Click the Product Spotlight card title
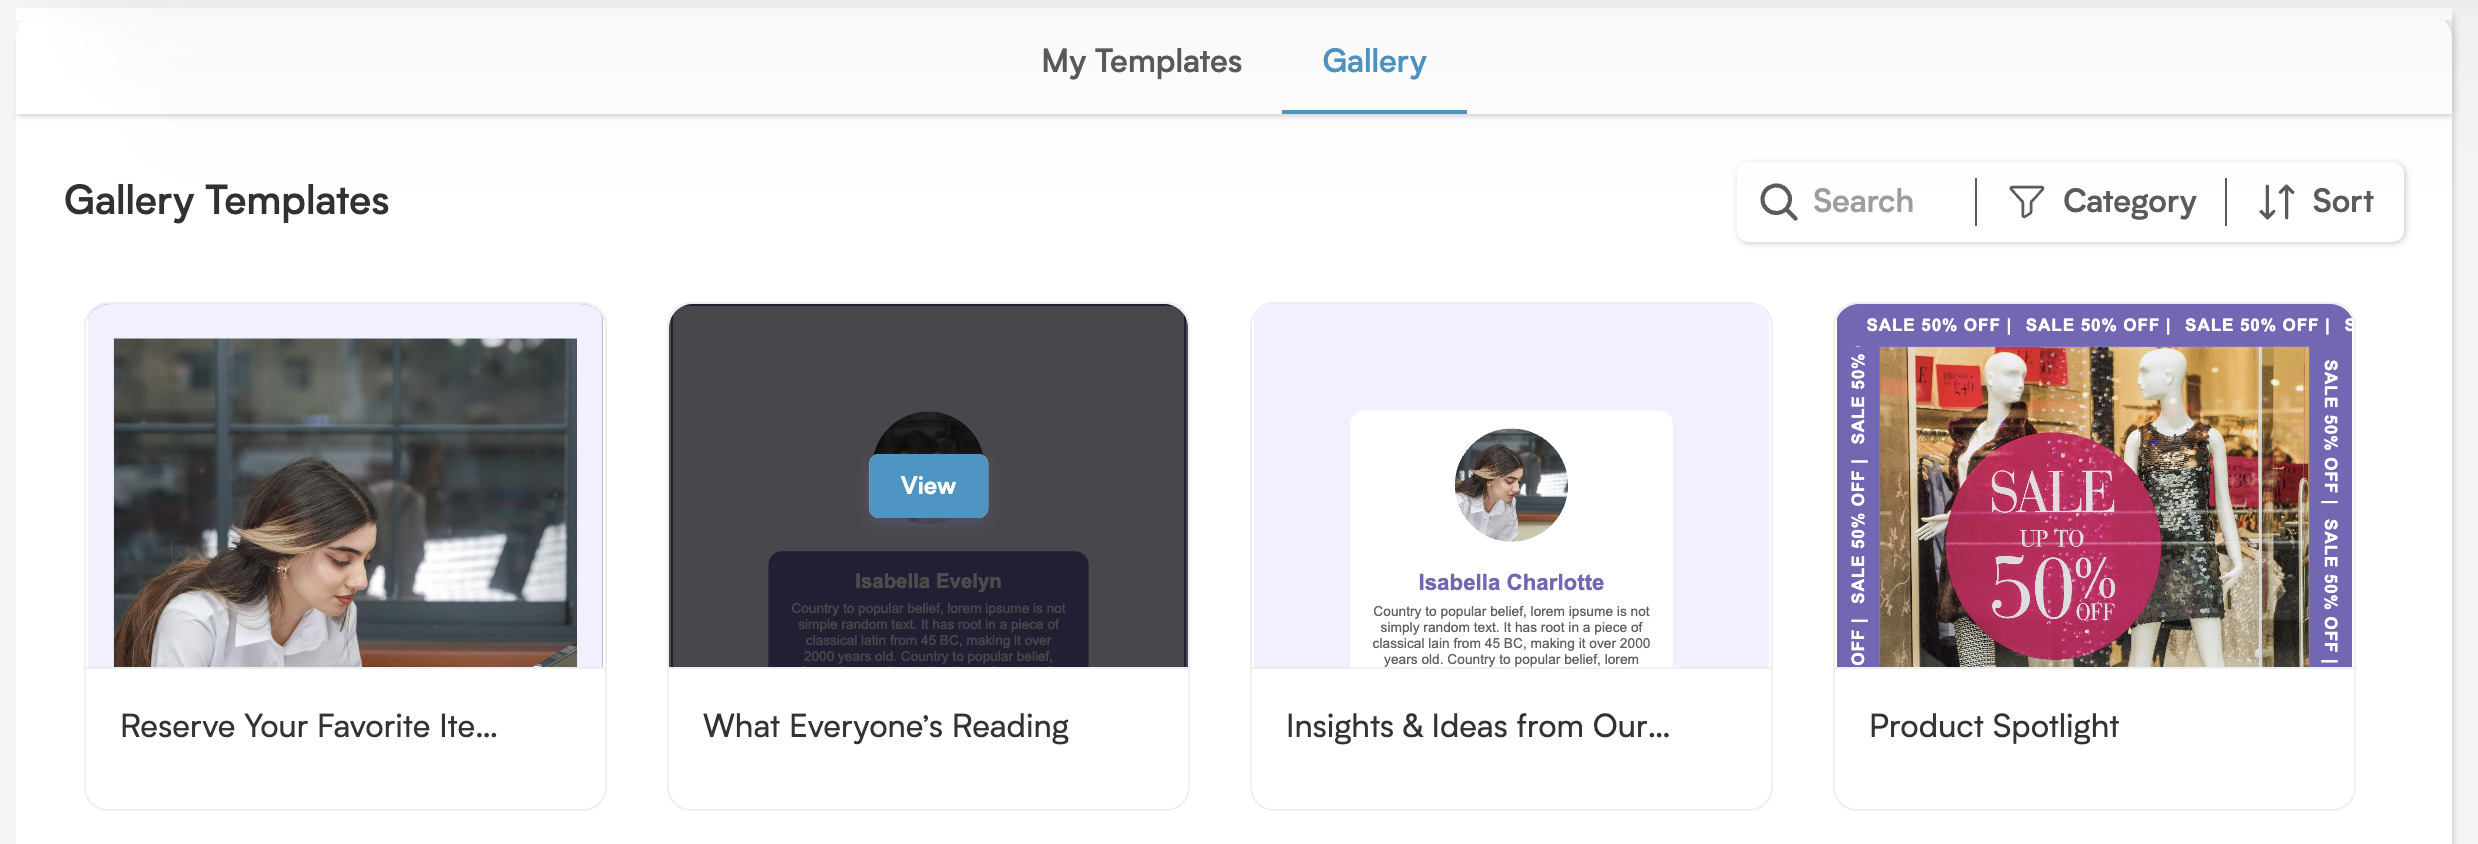Viewport: 2478px width, 844px height. [x=1994, y=726]
